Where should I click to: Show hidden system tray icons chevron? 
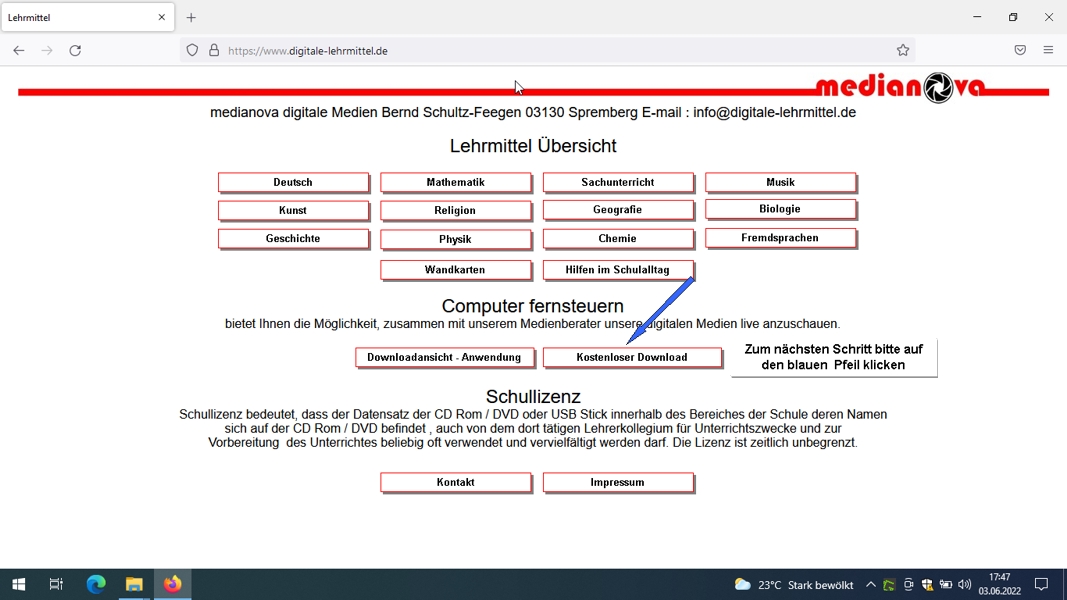pos(870,585)
